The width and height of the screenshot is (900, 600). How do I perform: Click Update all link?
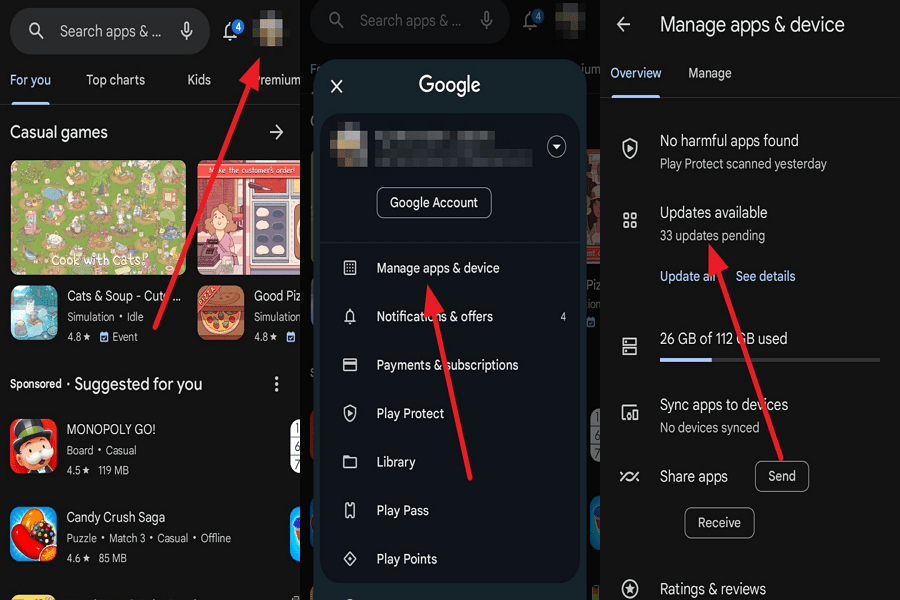point(688,276)
